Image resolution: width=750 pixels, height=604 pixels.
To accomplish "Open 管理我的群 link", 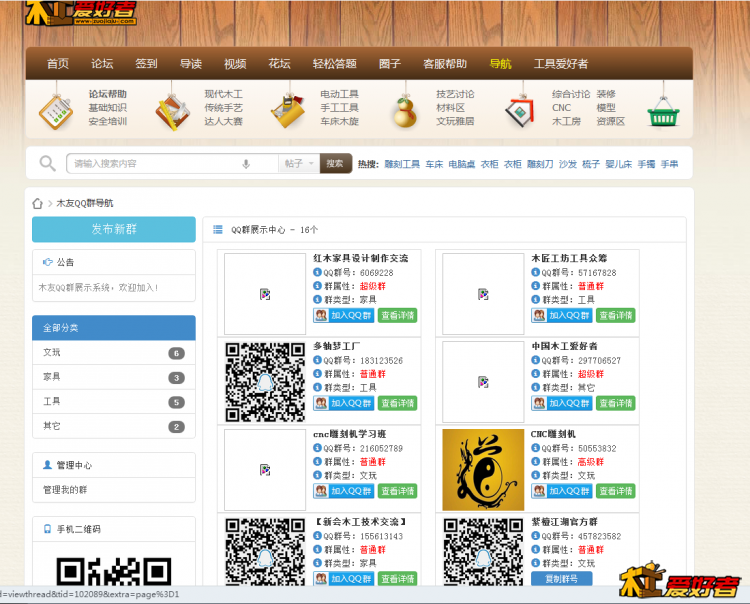I will (65, 490).
